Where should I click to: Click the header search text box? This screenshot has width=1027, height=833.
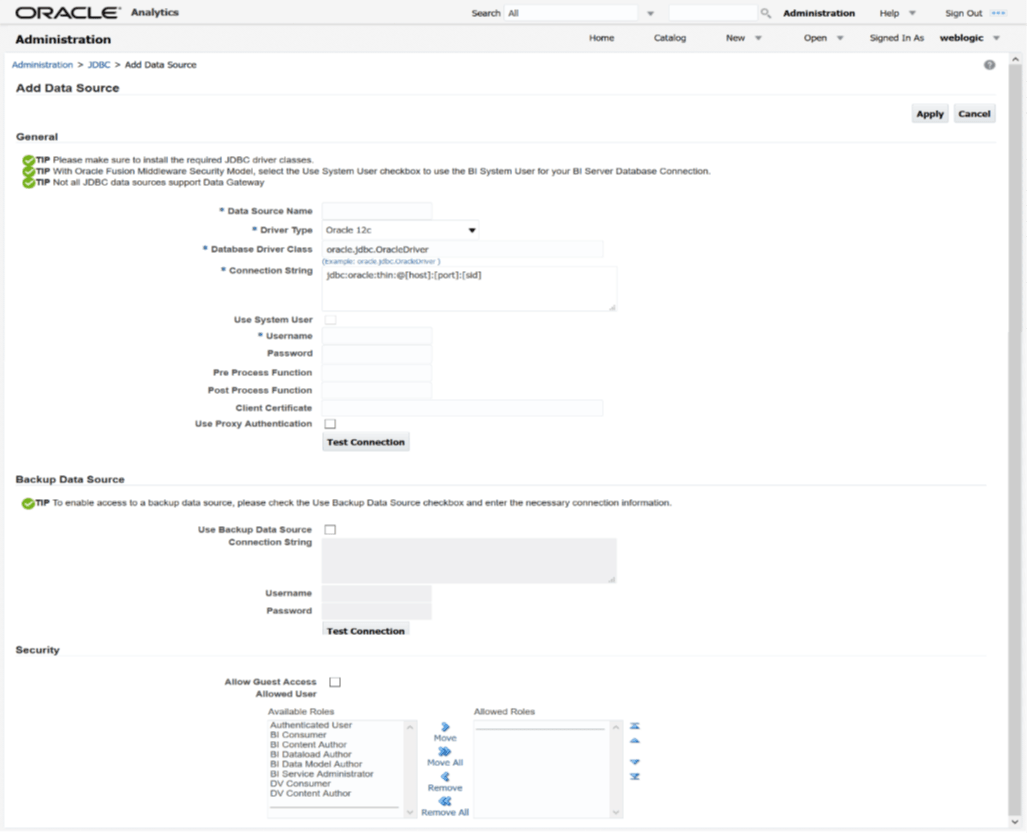tap(713, 13)
